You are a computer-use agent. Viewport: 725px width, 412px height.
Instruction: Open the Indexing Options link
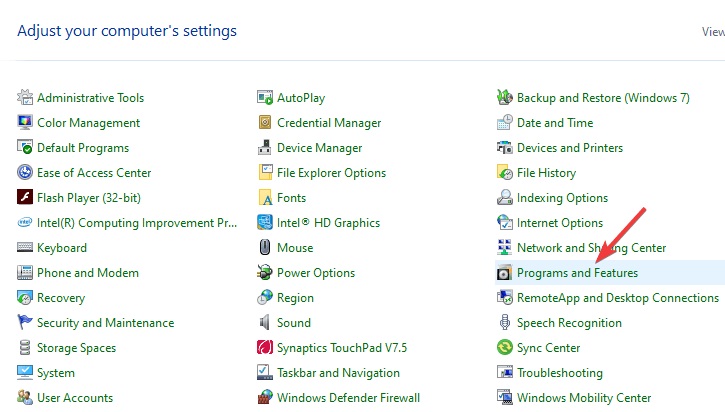point(562,198)
